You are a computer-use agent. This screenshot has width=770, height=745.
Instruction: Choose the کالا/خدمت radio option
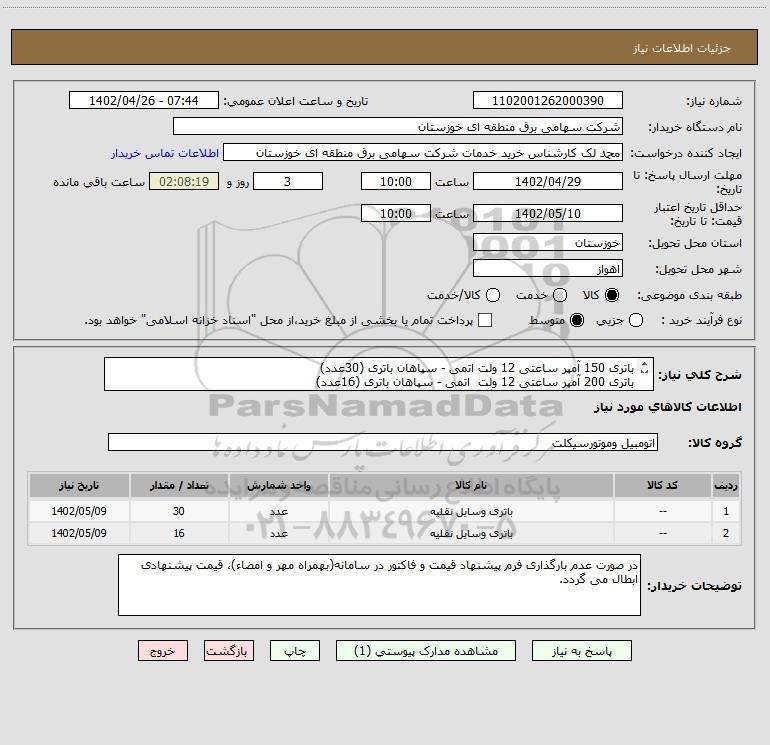491,296
